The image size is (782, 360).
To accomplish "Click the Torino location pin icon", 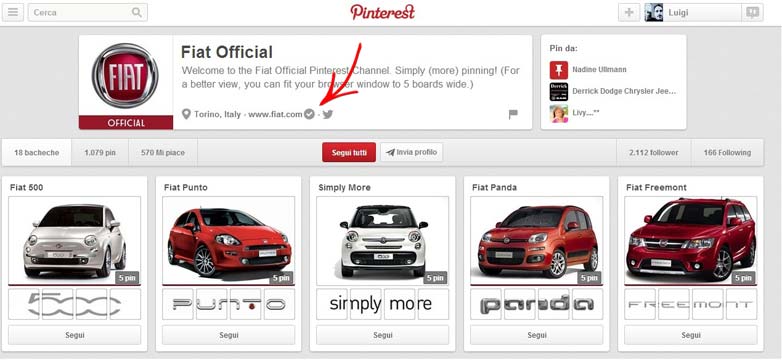I will (x=186, y=115).
